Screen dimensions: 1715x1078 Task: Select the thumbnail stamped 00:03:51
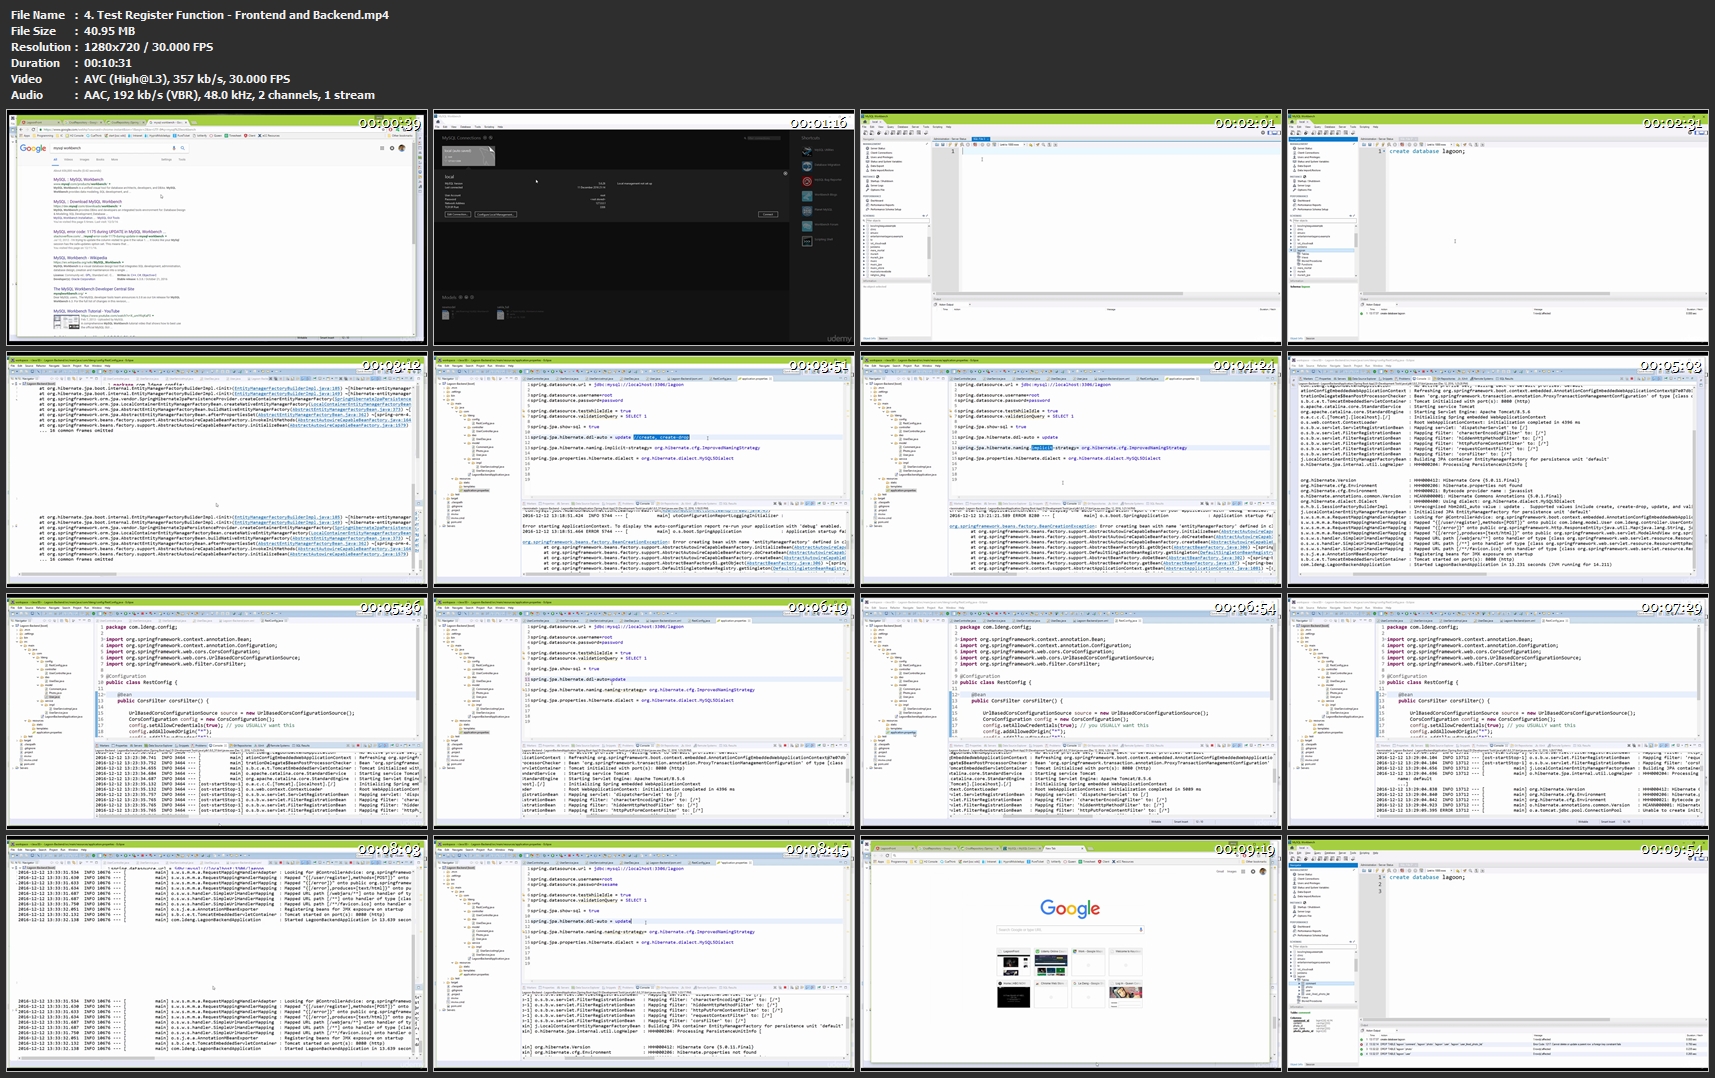644,469
